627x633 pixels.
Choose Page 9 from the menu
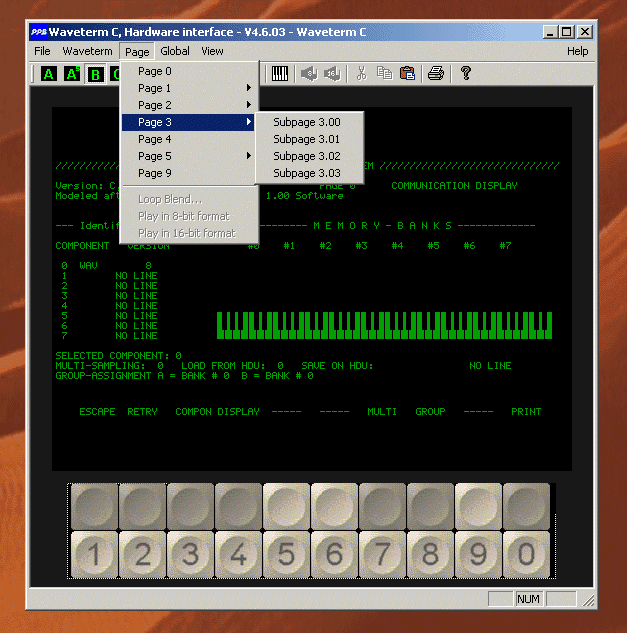click(188, 173)
